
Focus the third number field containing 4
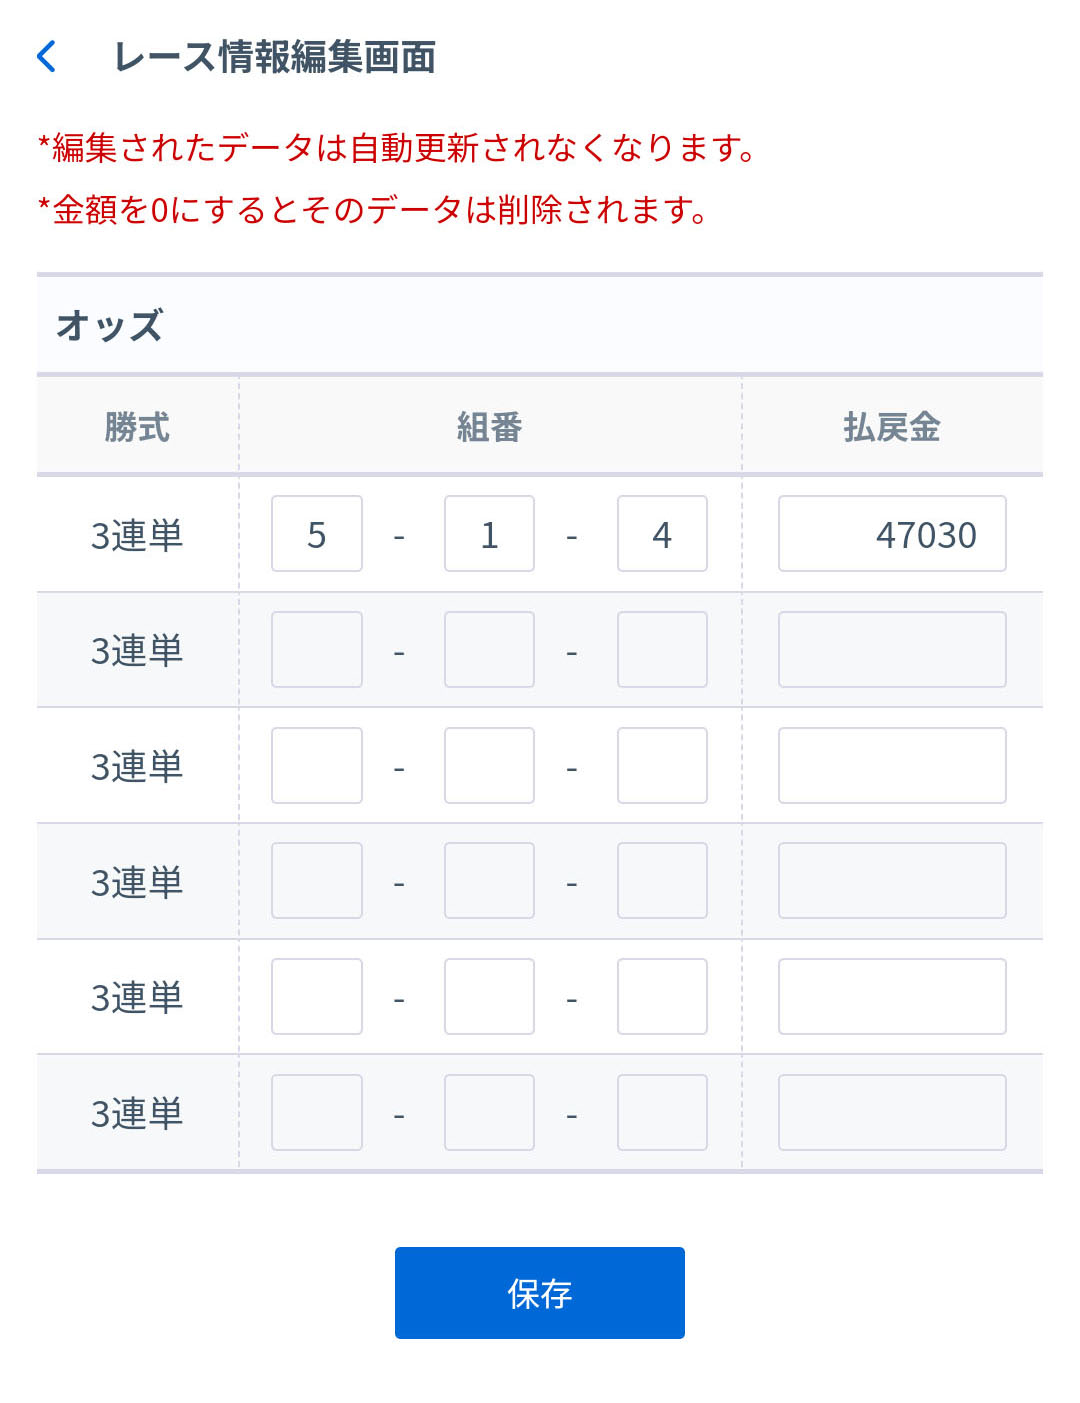pyautogui.click(x=662, y=534)
